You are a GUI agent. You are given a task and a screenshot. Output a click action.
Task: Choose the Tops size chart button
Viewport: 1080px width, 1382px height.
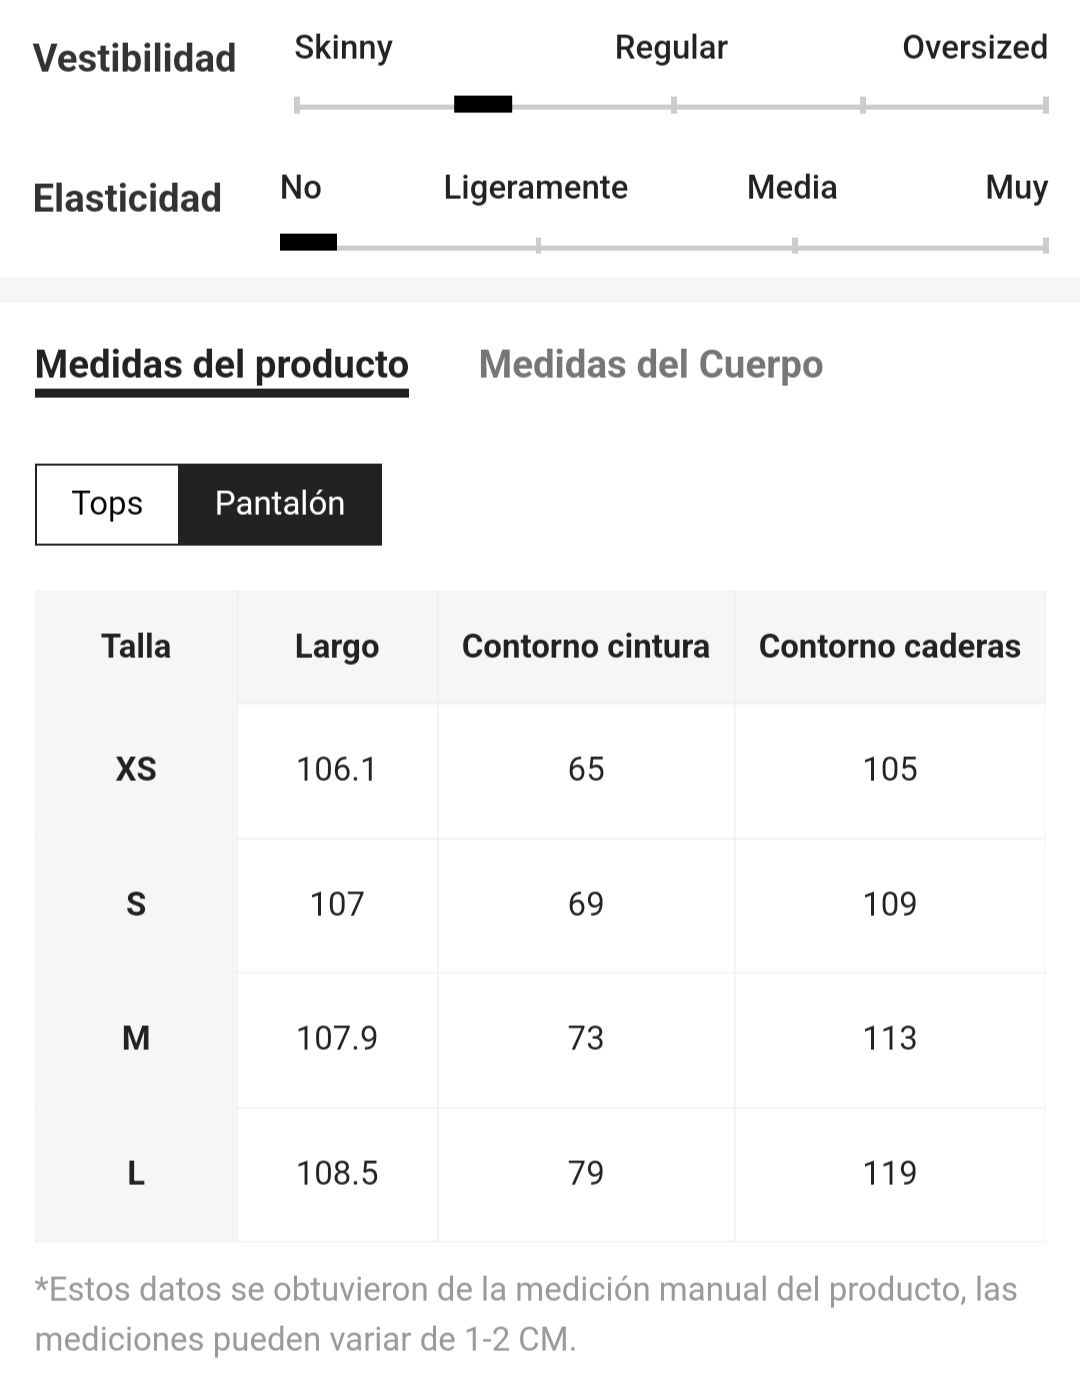click(107, 504)
